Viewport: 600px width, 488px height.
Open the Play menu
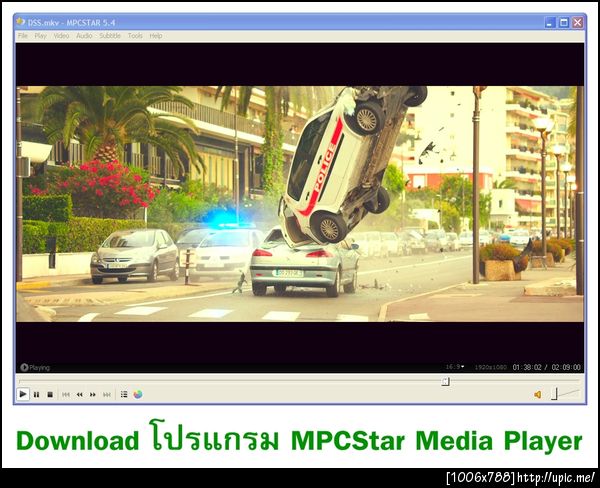[41, 36]
